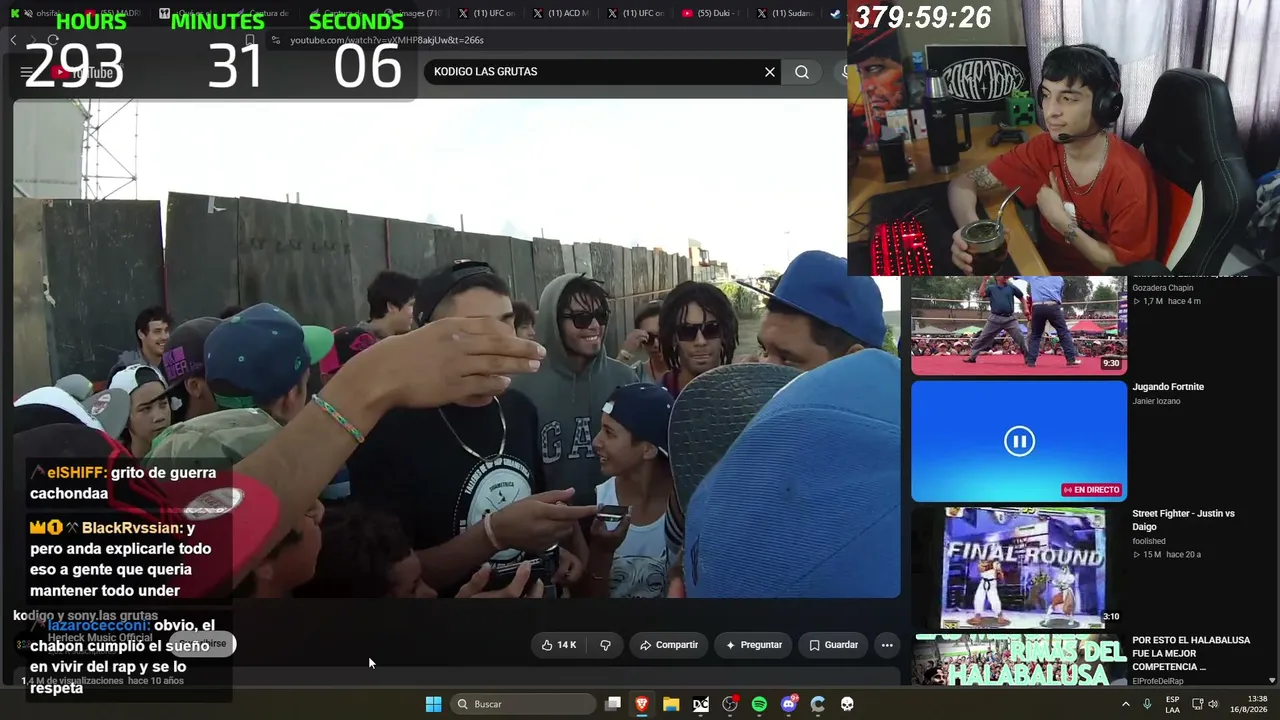
Task: Click the YouTube search magnifier button
Action: click(802, 72)
